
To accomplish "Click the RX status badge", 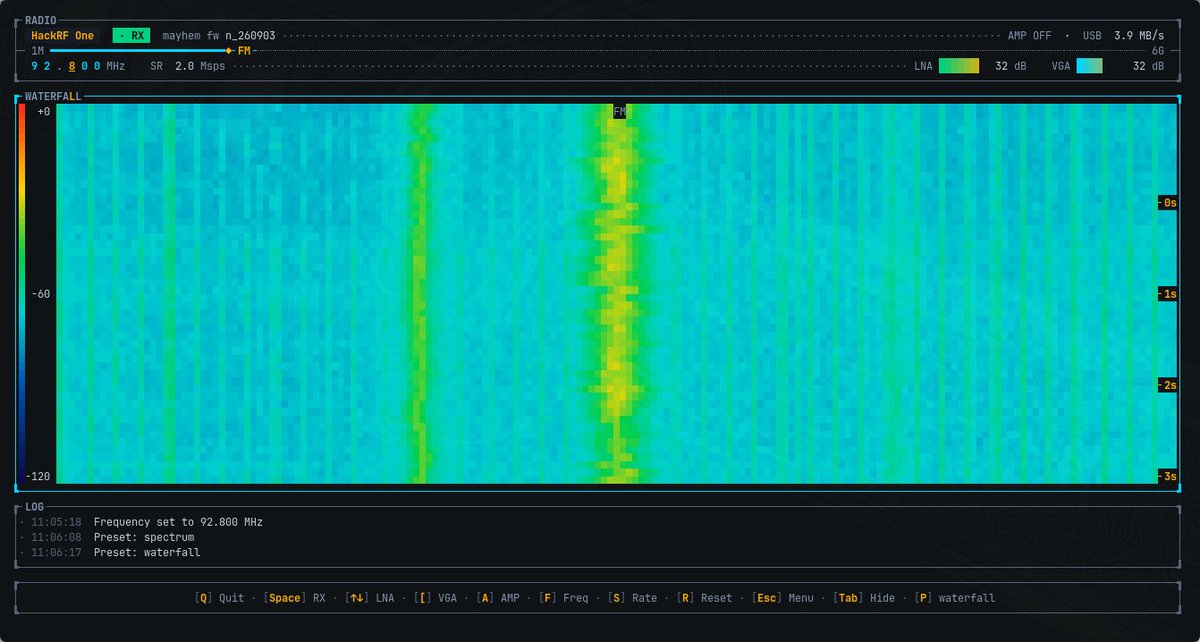I will coord(131,35).
